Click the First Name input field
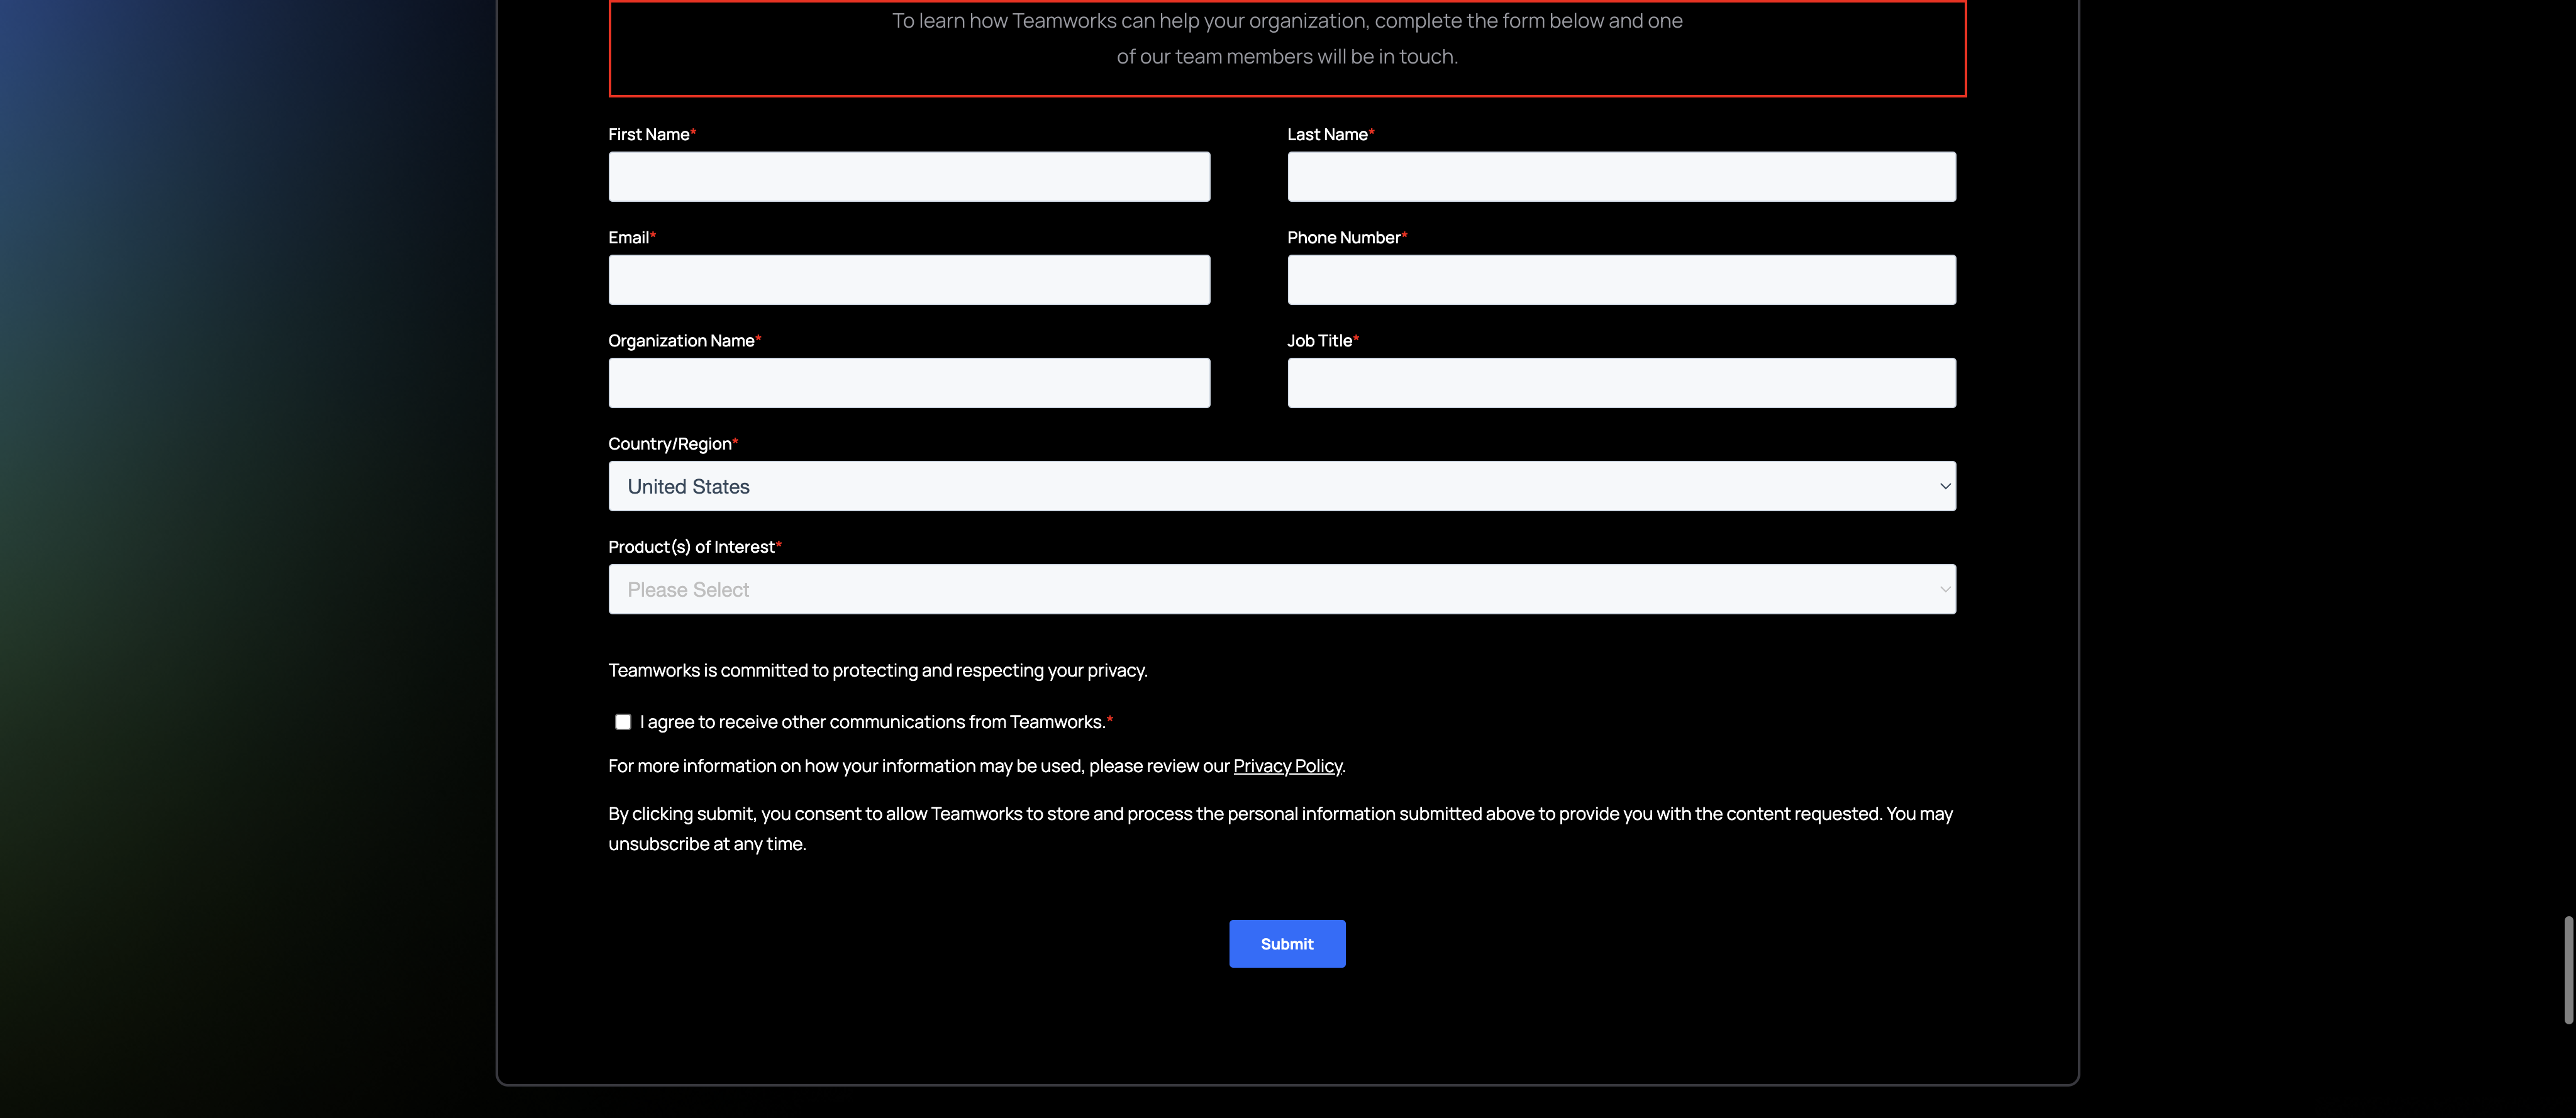This screenshot has height=1118, width=2576. point(909,177)
